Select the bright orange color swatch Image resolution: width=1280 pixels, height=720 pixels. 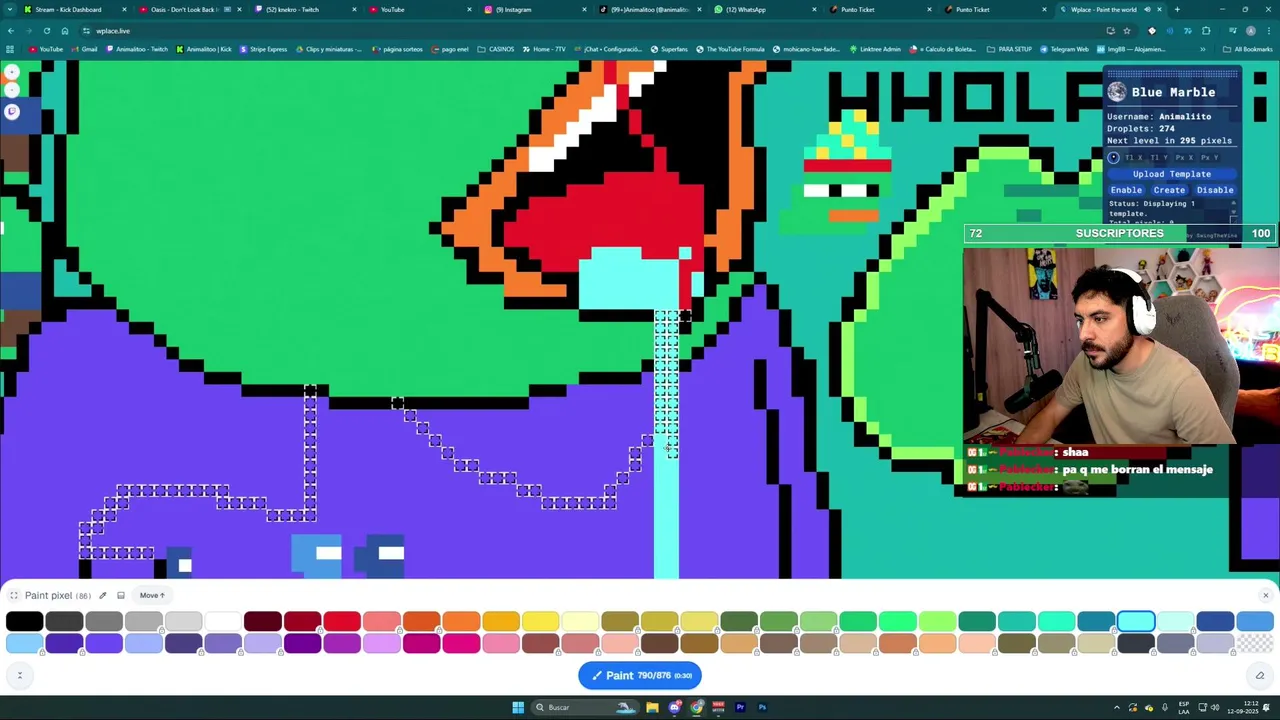[461, 622]
